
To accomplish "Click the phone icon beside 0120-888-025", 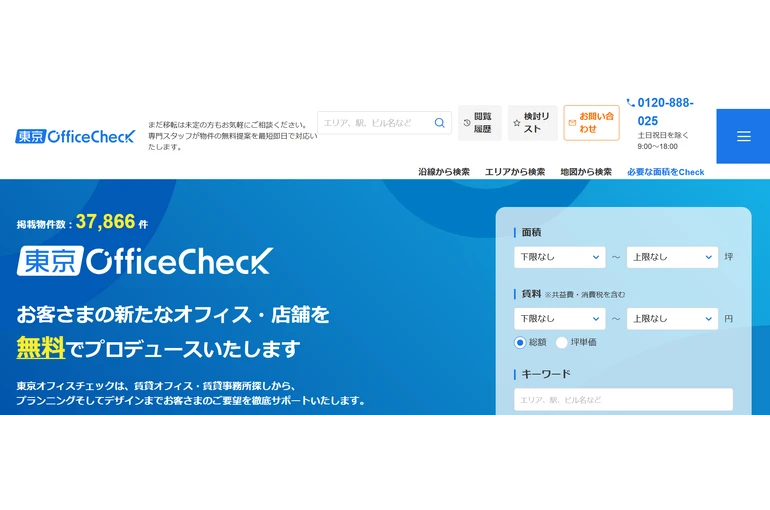I will coord(631,103).
